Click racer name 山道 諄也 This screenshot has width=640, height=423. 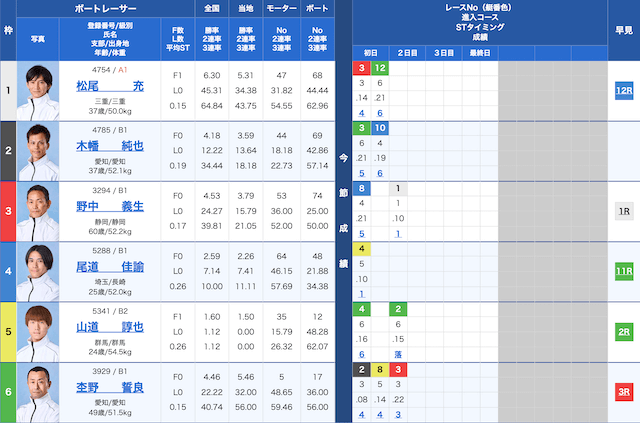click(x=110, y=327)
